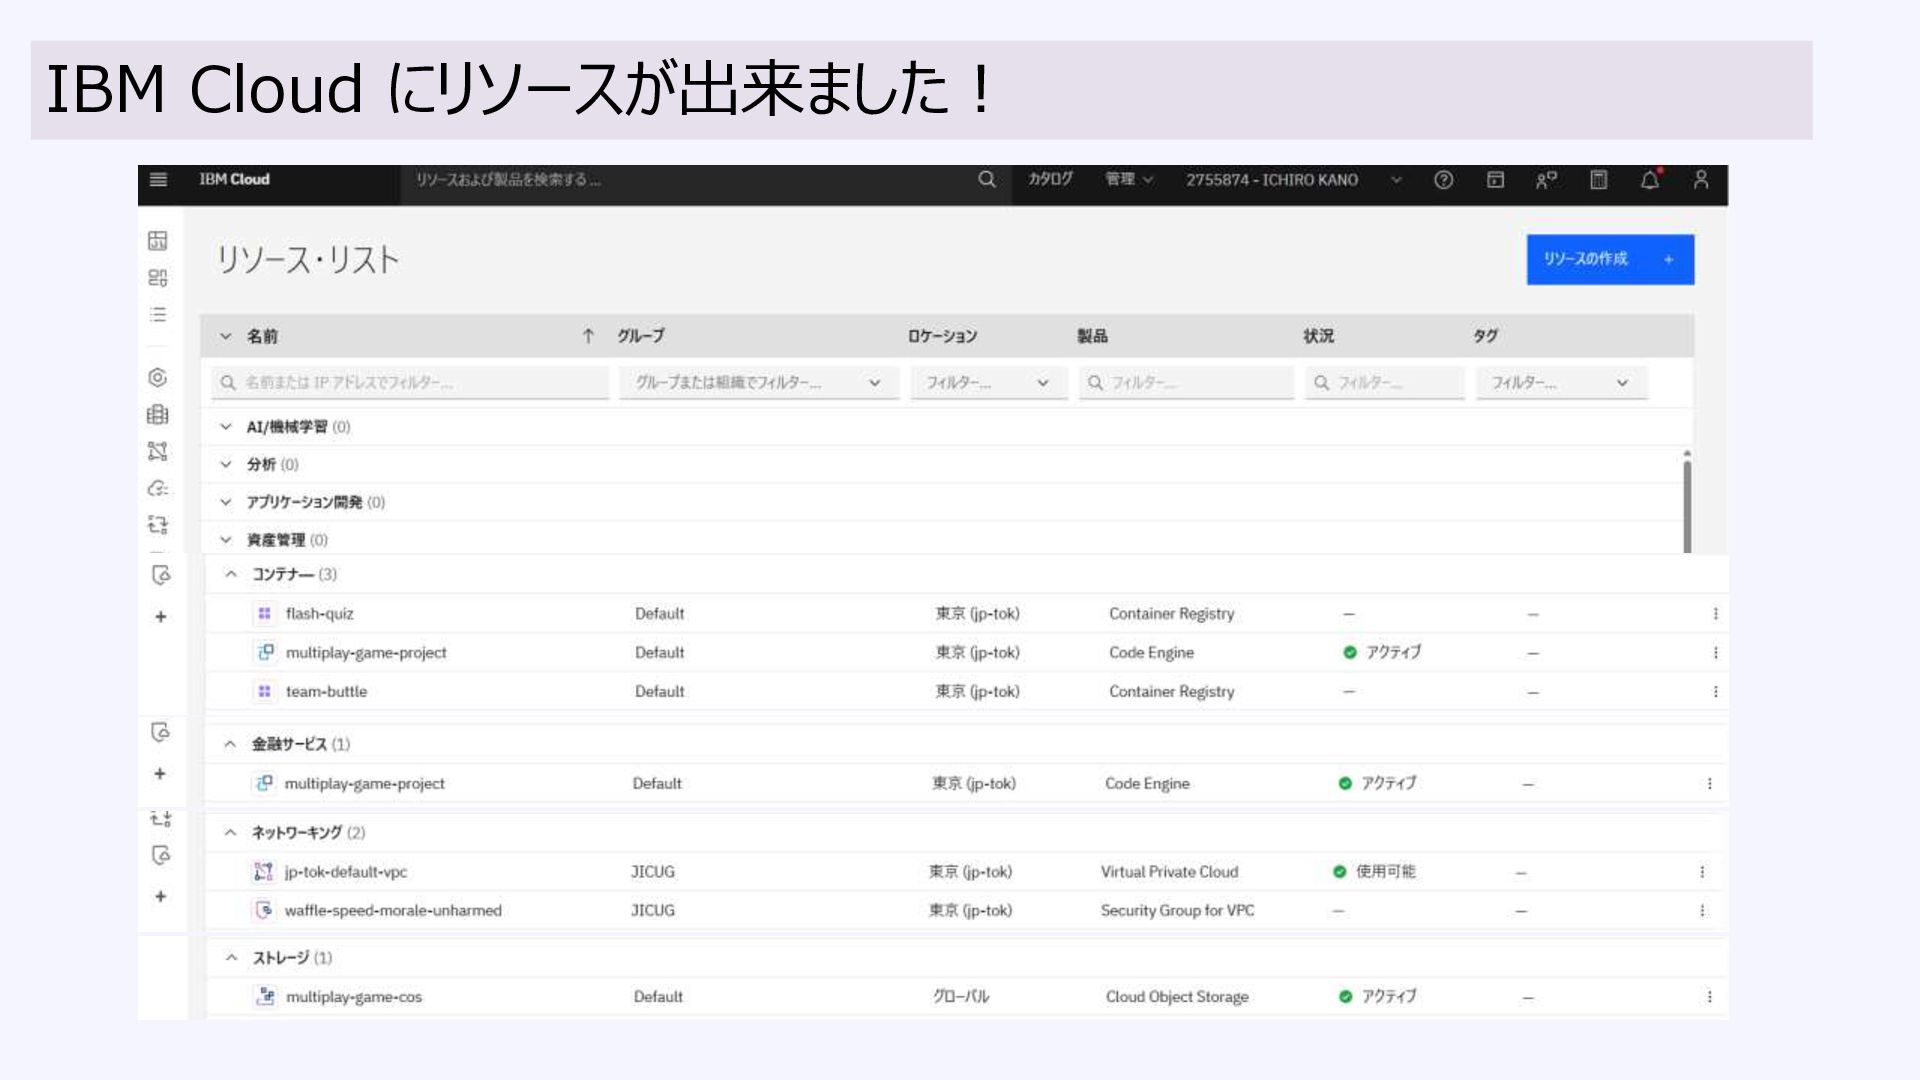Screen dimensions: 1920x1080
Task: Sort by the ロケーション column header
Action: (942, 337)
